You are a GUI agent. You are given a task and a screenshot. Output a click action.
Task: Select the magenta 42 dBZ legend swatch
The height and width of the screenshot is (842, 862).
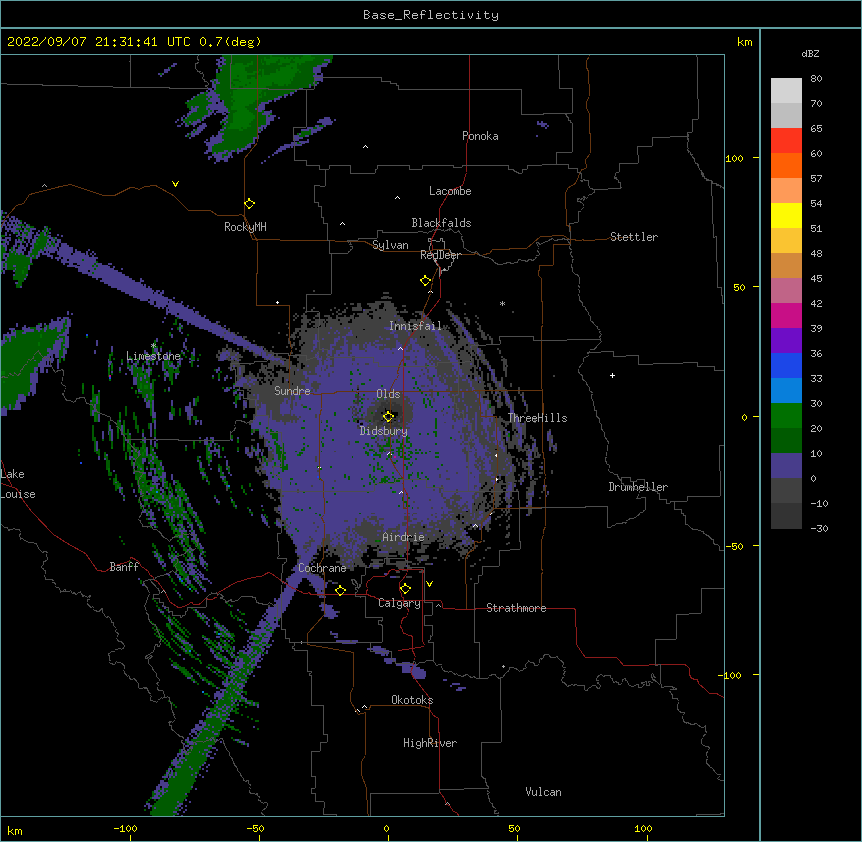(786, 315)
